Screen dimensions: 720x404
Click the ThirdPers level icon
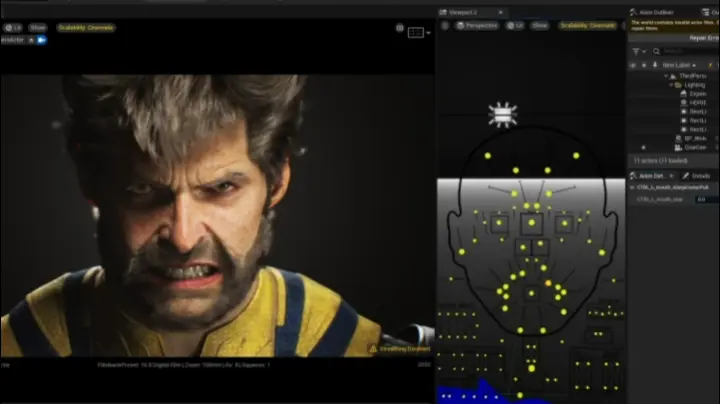coord(673,76)
